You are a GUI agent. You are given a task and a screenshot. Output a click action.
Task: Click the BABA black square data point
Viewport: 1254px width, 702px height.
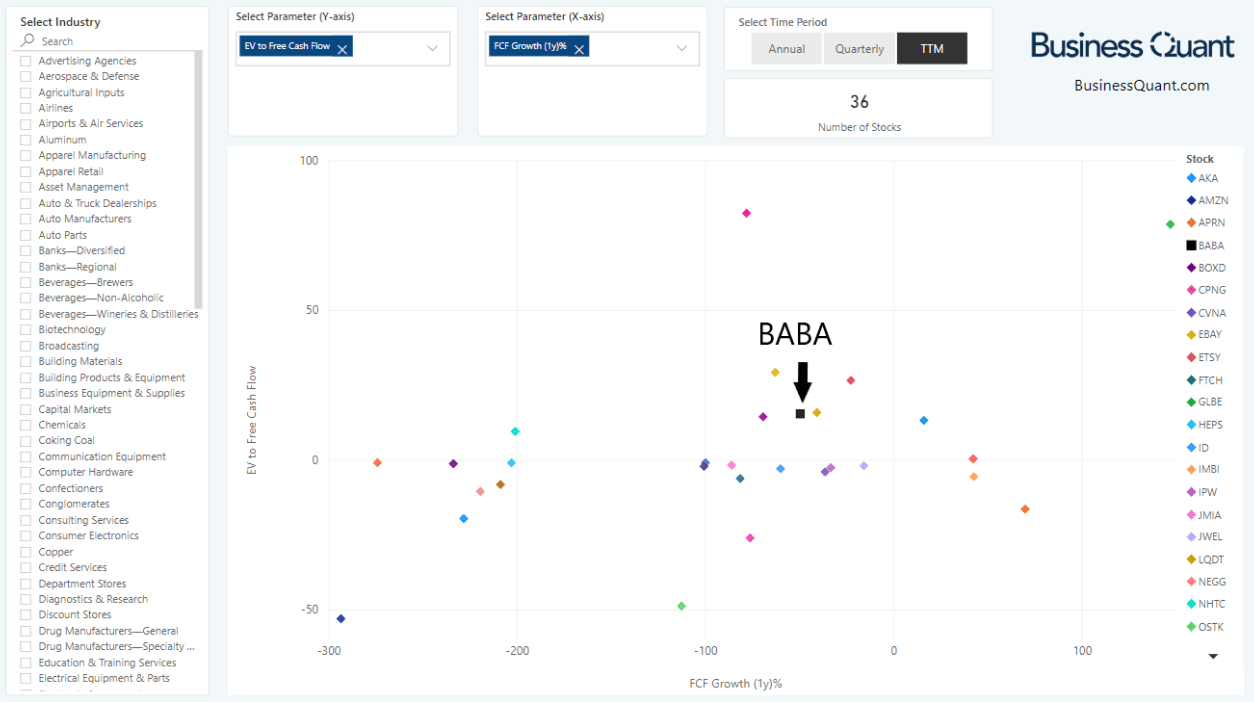[x=800, y=414]
